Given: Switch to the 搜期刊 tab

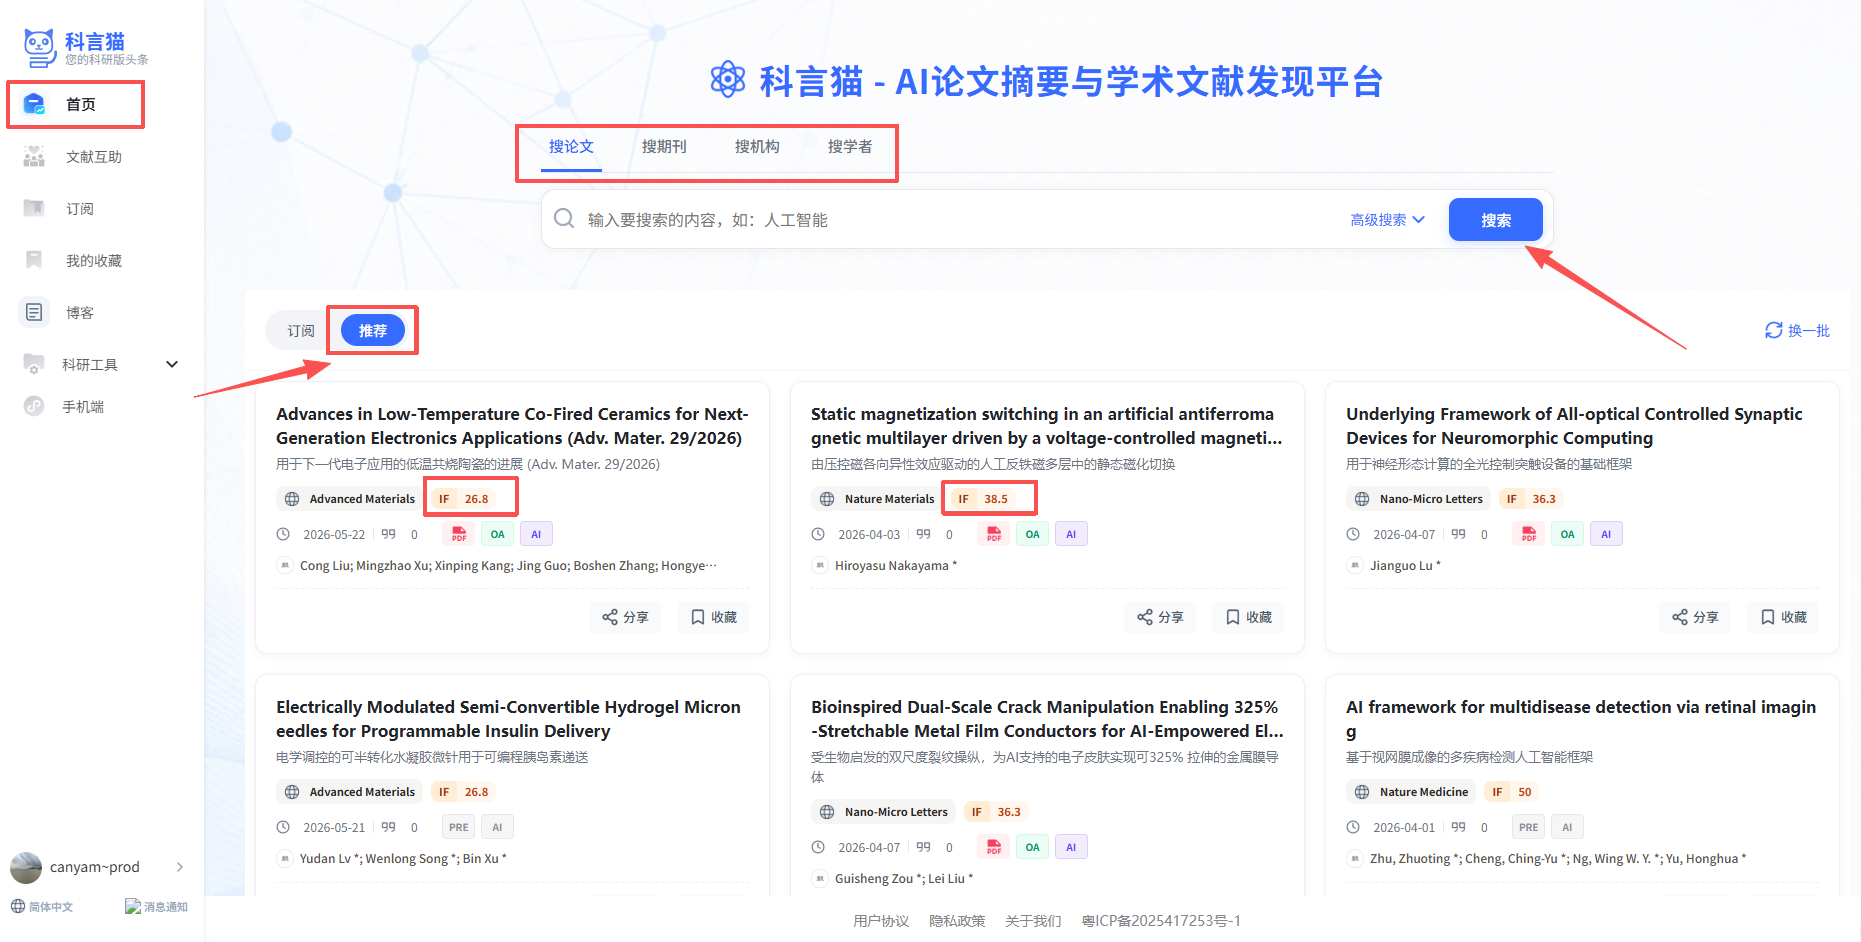Looking at the screenshot, I should pos(664,147).
